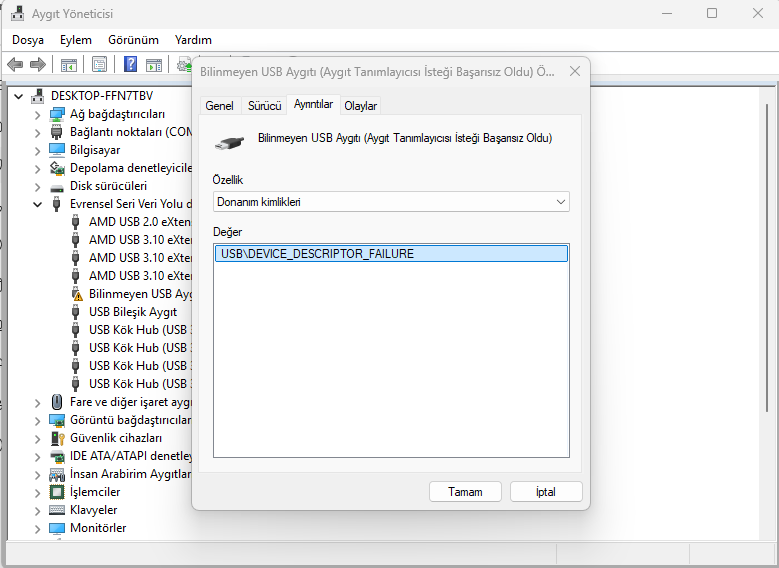Open the Özellik dropdown showing Donanım kimlikleri

(391, 202)
